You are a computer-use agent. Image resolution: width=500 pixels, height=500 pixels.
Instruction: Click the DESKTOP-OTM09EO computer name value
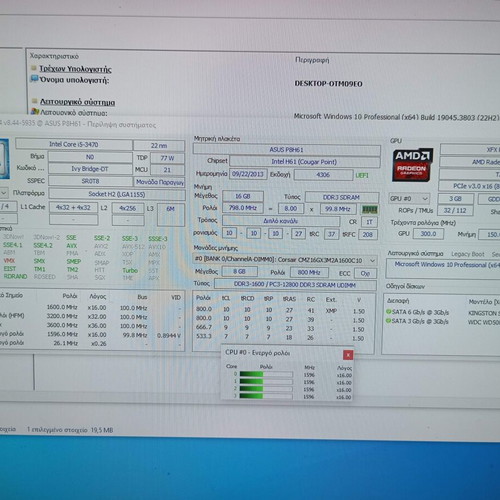coord(328,84)
